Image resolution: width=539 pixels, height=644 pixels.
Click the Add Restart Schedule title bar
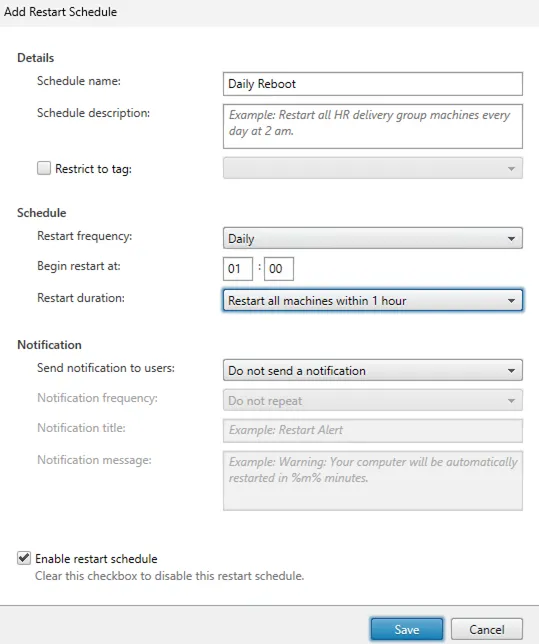point(270,12)
